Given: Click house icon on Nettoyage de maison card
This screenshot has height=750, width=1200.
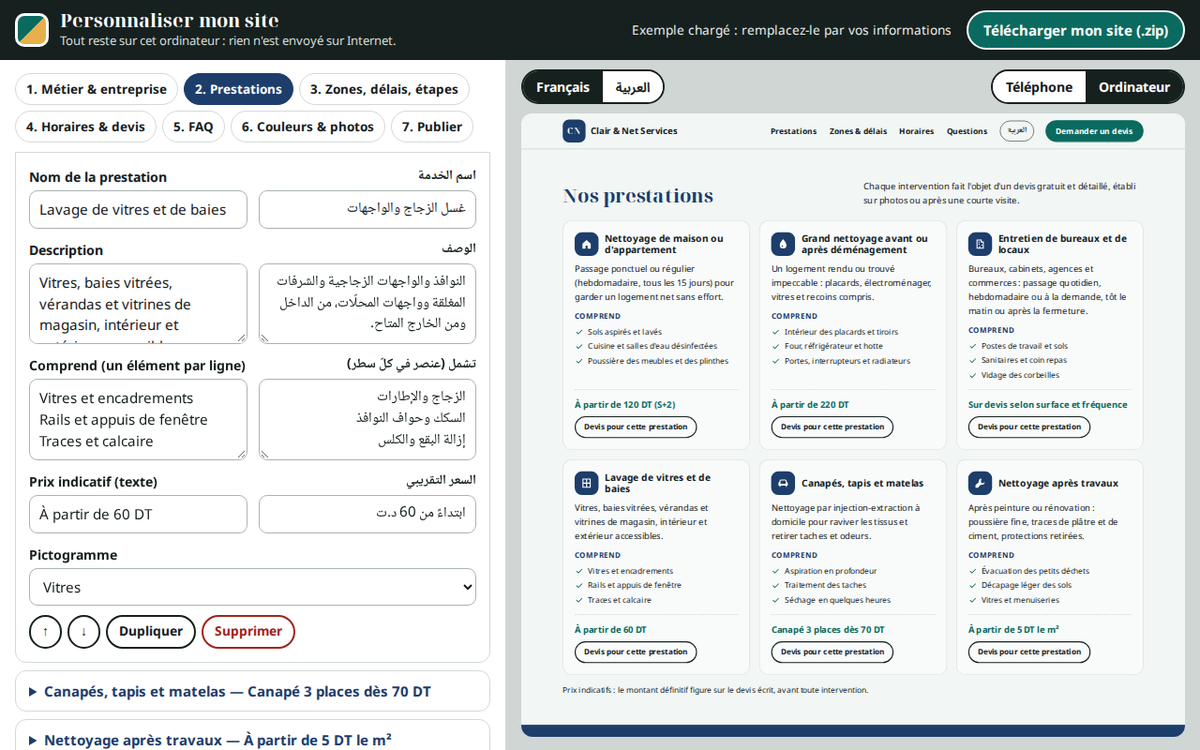Looking at the screenshot, I should pyautogui.click(x=586, y=244).
